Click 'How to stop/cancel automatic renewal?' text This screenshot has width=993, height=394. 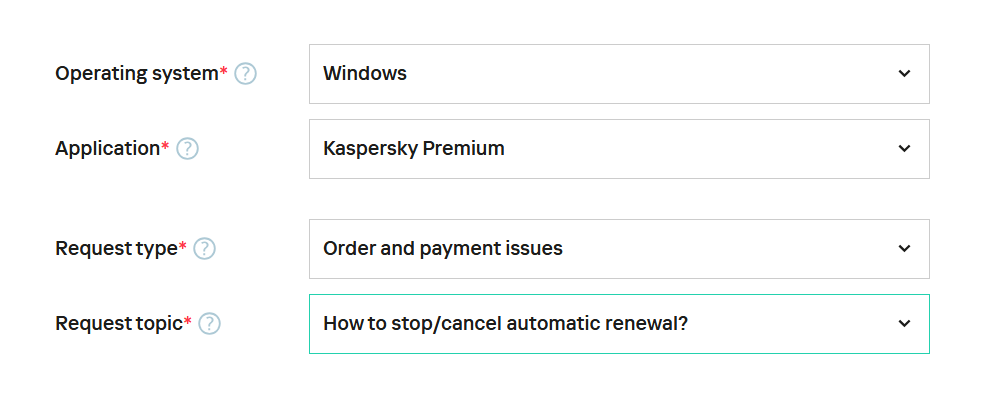pos(505,324)
